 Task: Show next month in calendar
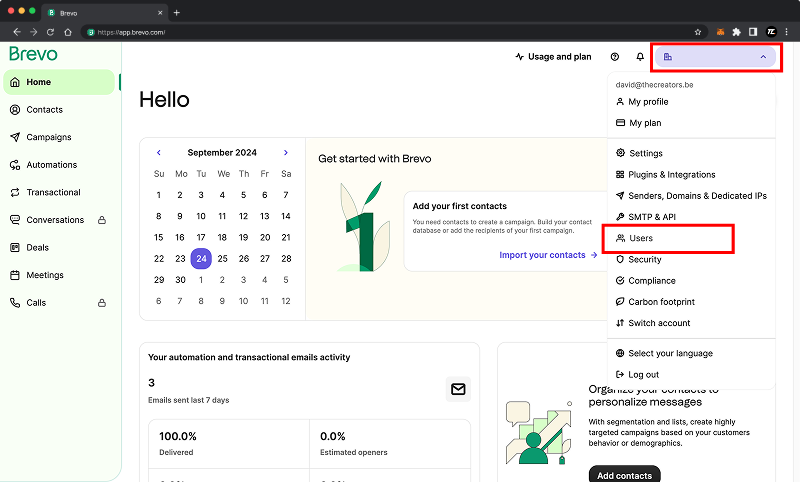pyautogui.click(x=286, y=152)
